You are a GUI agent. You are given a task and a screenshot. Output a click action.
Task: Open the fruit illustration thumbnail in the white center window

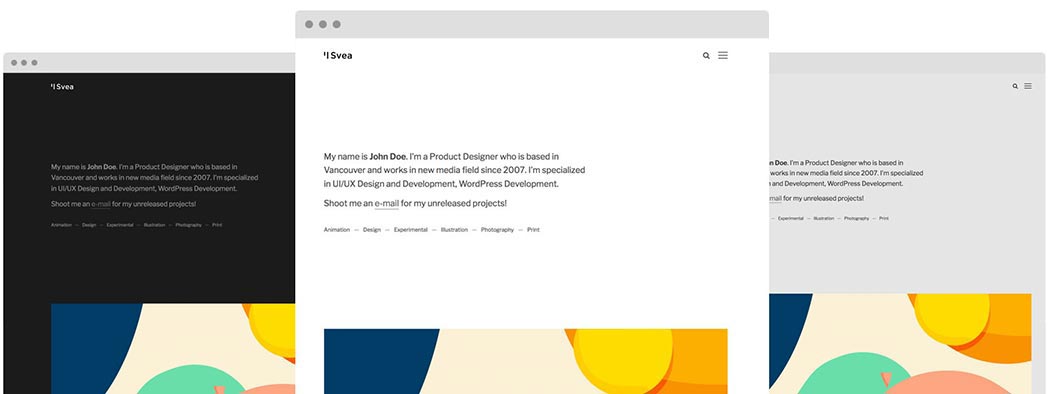click(x=526, y=361)
